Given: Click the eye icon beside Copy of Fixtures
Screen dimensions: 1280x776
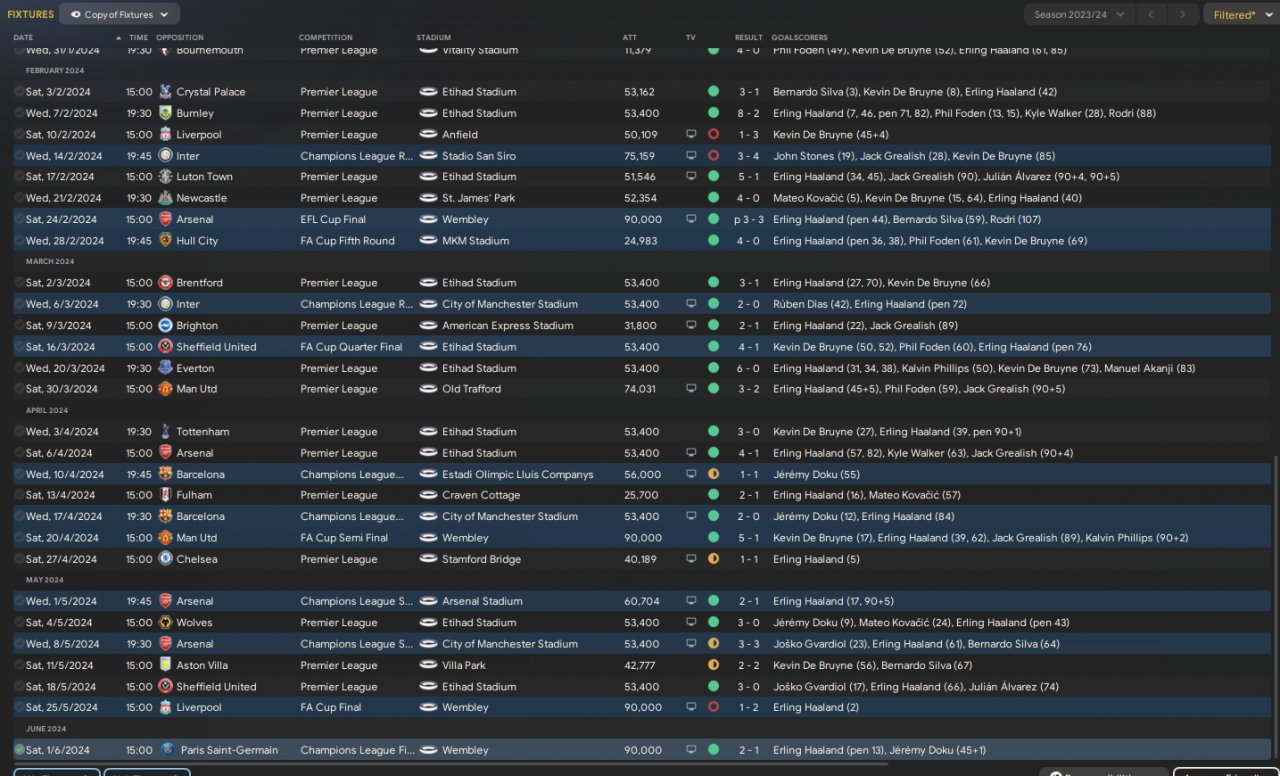Looking at the screenshot, I should tap(76, 15).
